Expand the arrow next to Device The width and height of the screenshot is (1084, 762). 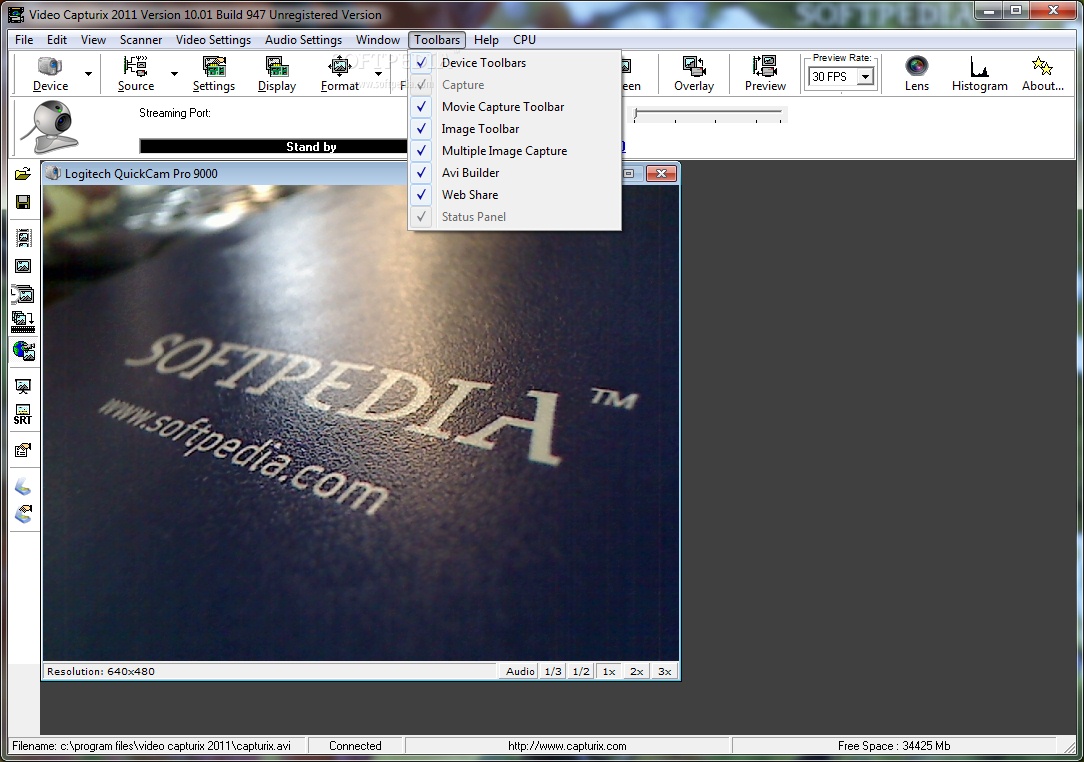tap(88, 73)
